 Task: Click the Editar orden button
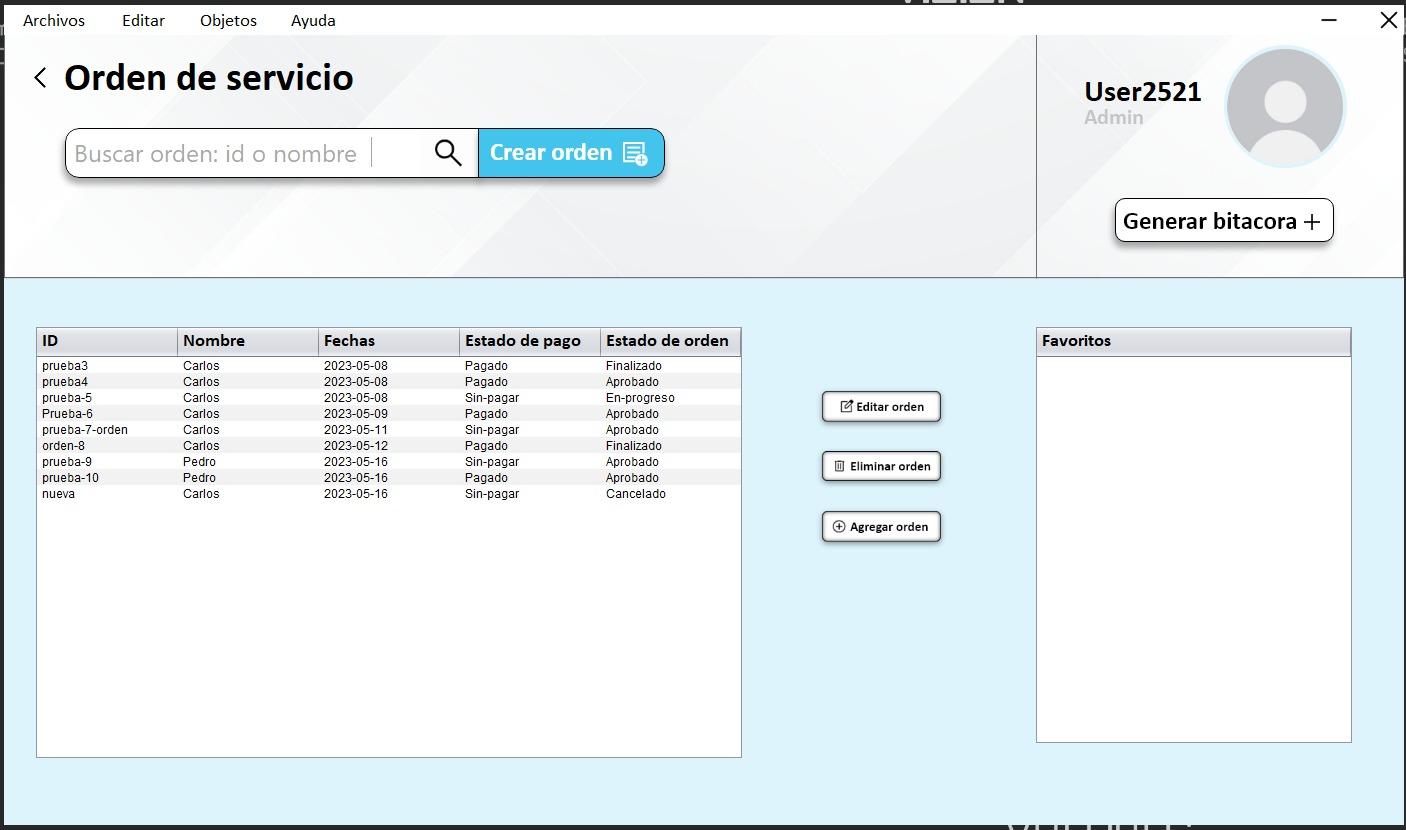[x=881, y=406]
